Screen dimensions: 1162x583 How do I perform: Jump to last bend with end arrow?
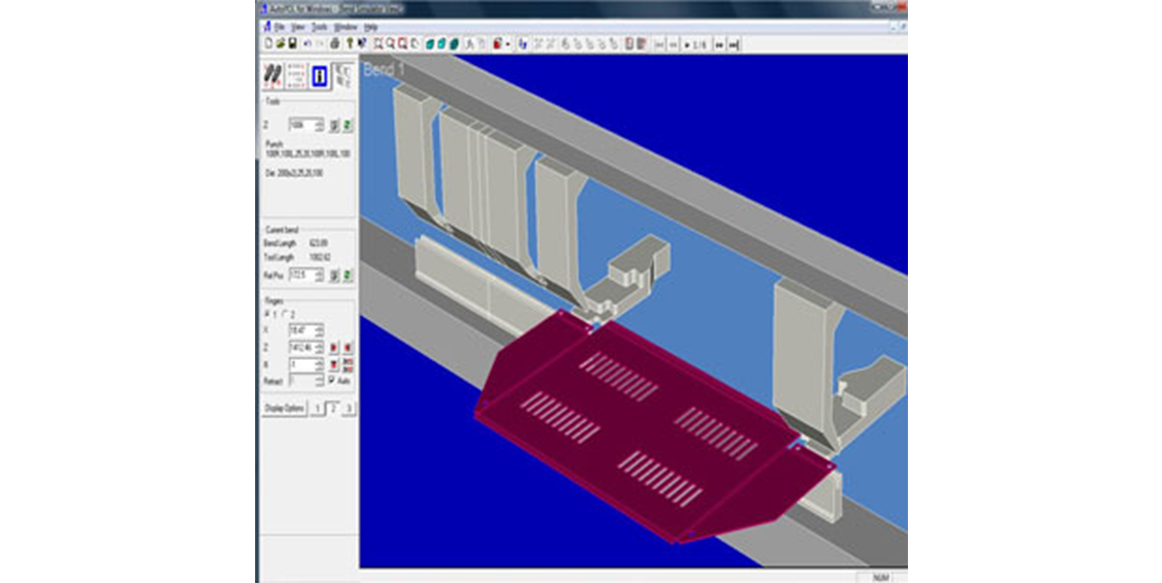[734, 44]
